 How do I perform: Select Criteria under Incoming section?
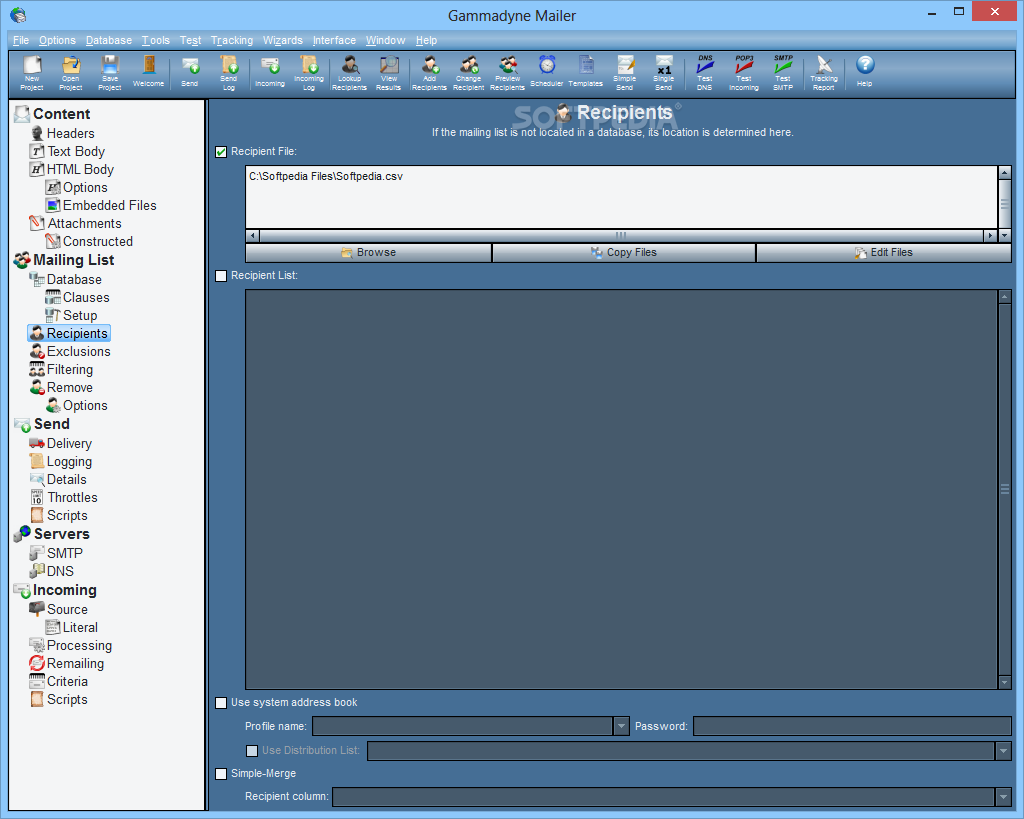pos(67,682)
